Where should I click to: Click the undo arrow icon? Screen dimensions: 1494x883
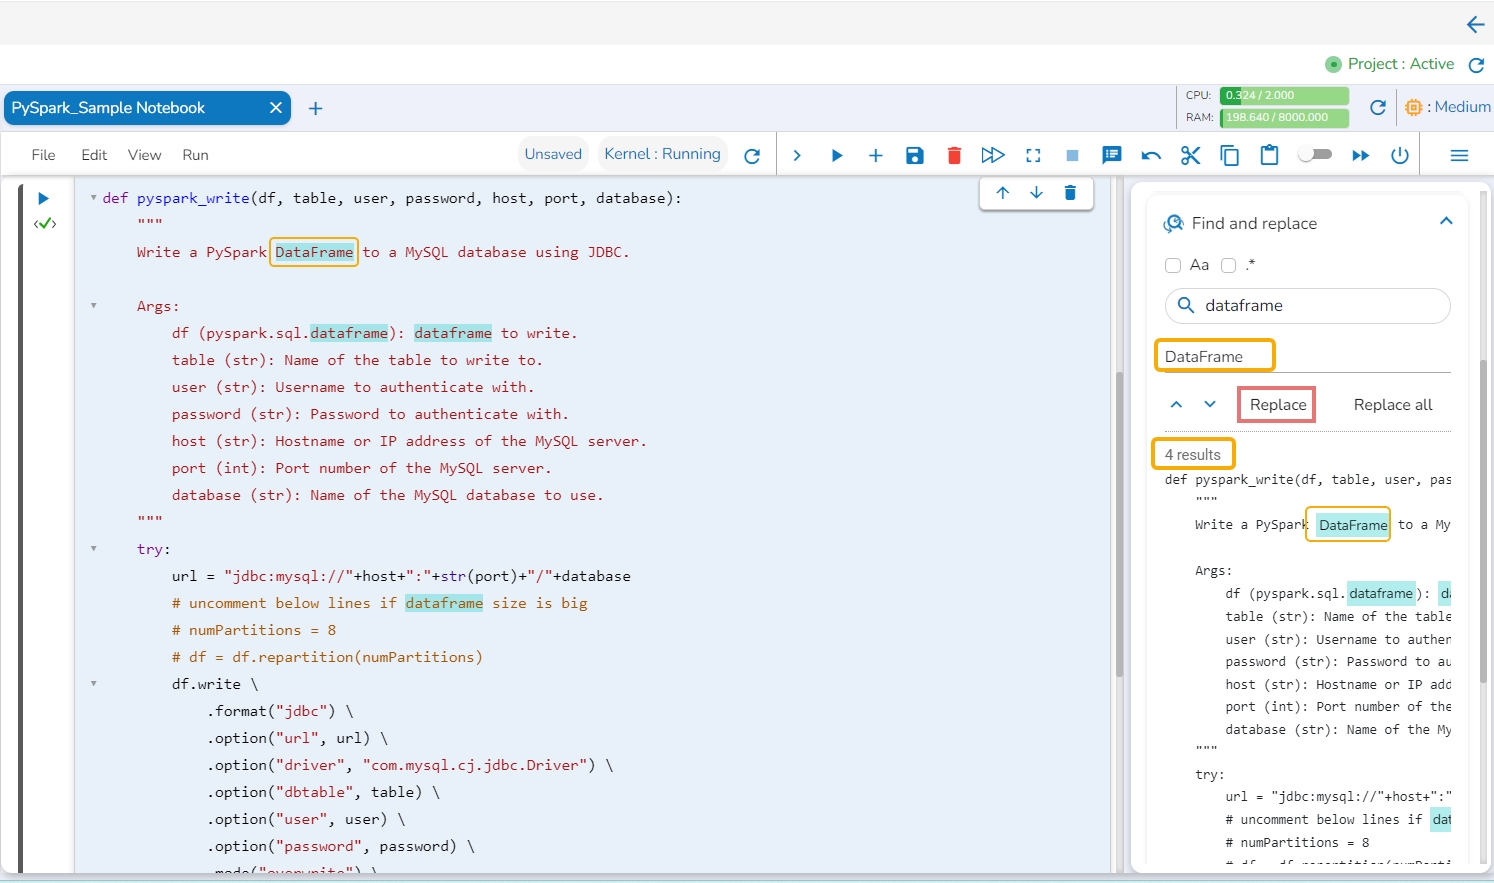(1151, 155)
